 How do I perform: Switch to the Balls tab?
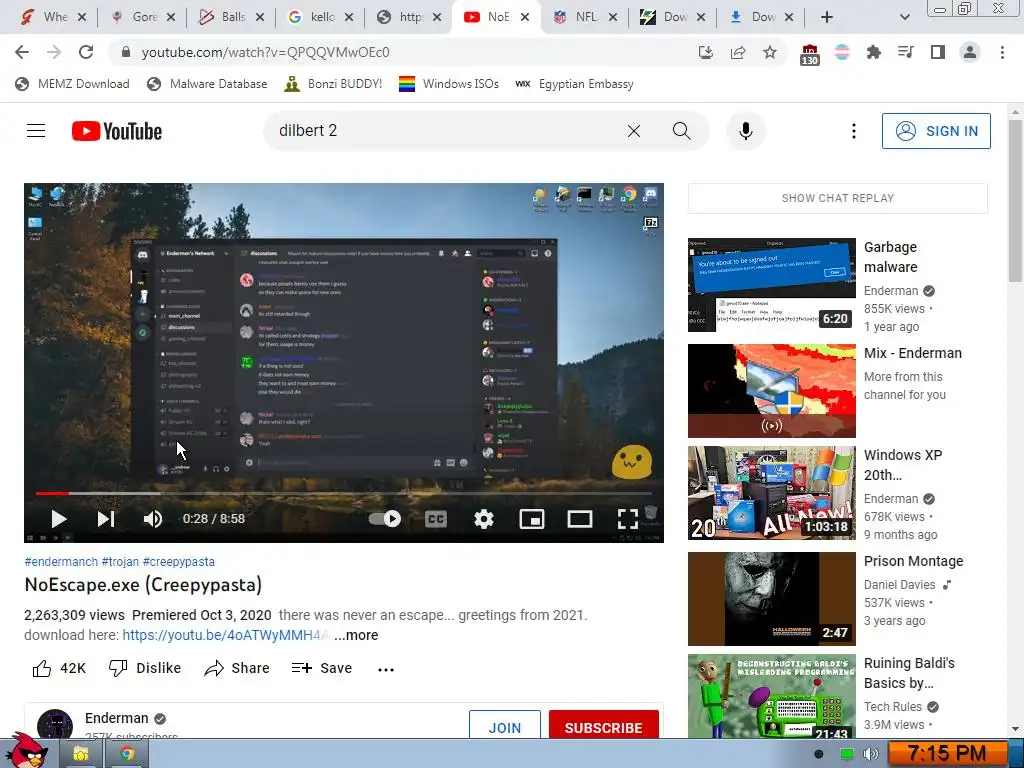click(x=231, y=17)
